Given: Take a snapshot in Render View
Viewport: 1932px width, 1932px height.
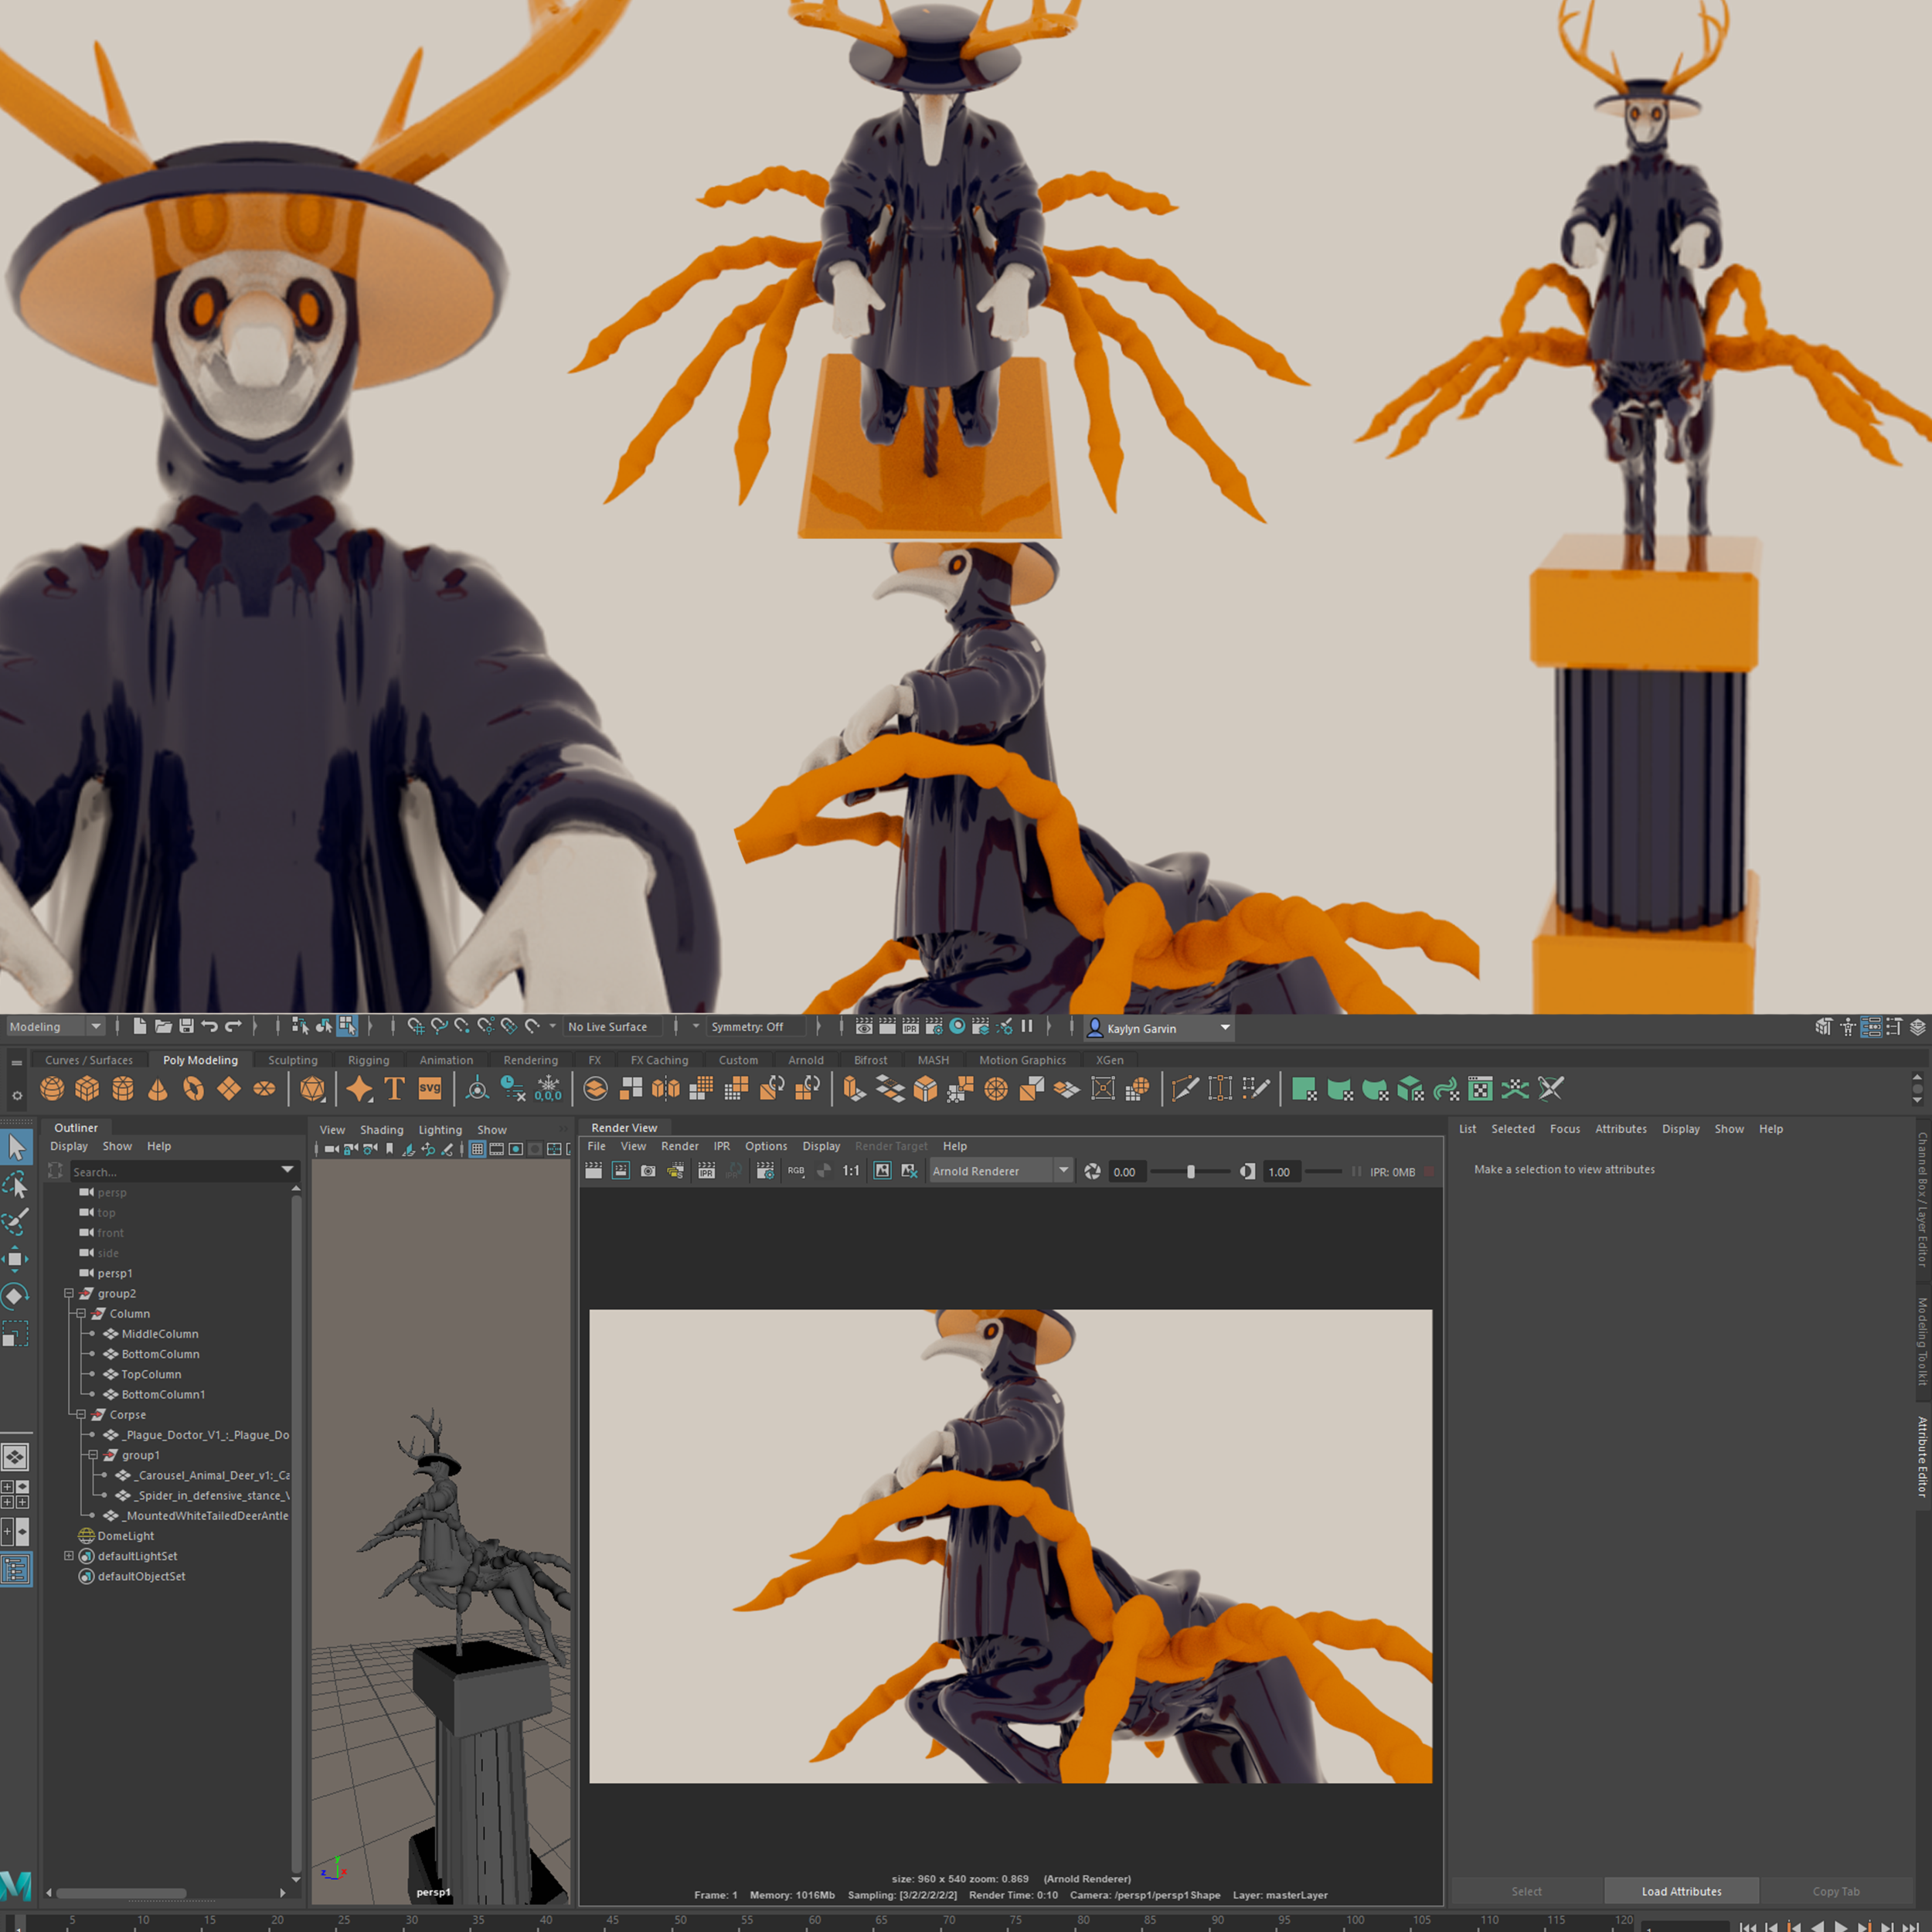Looking at the screenshot, I should [x=648, y=1171].
